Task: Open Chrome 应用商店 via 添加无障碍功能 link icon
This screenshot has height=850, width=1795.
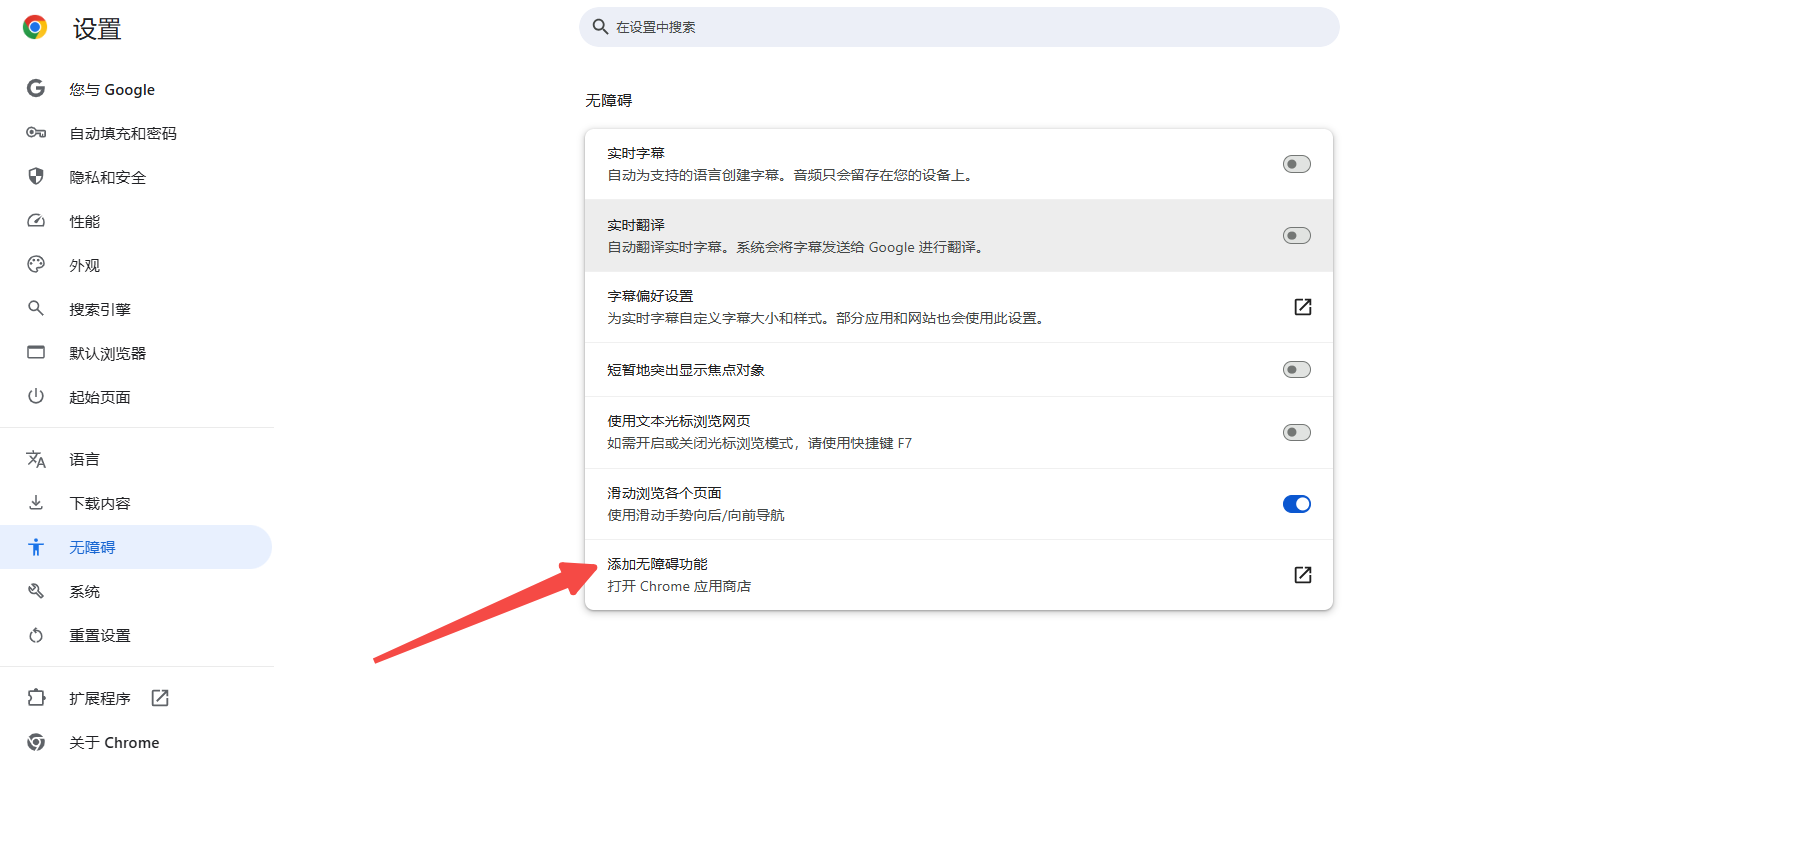Action: (1303, 575)
